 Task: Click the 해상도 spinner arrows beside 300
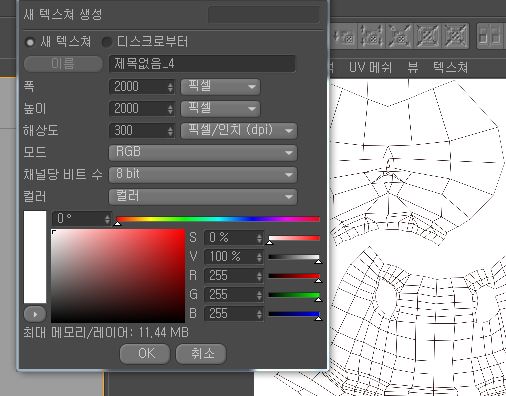tap(170, 131)
